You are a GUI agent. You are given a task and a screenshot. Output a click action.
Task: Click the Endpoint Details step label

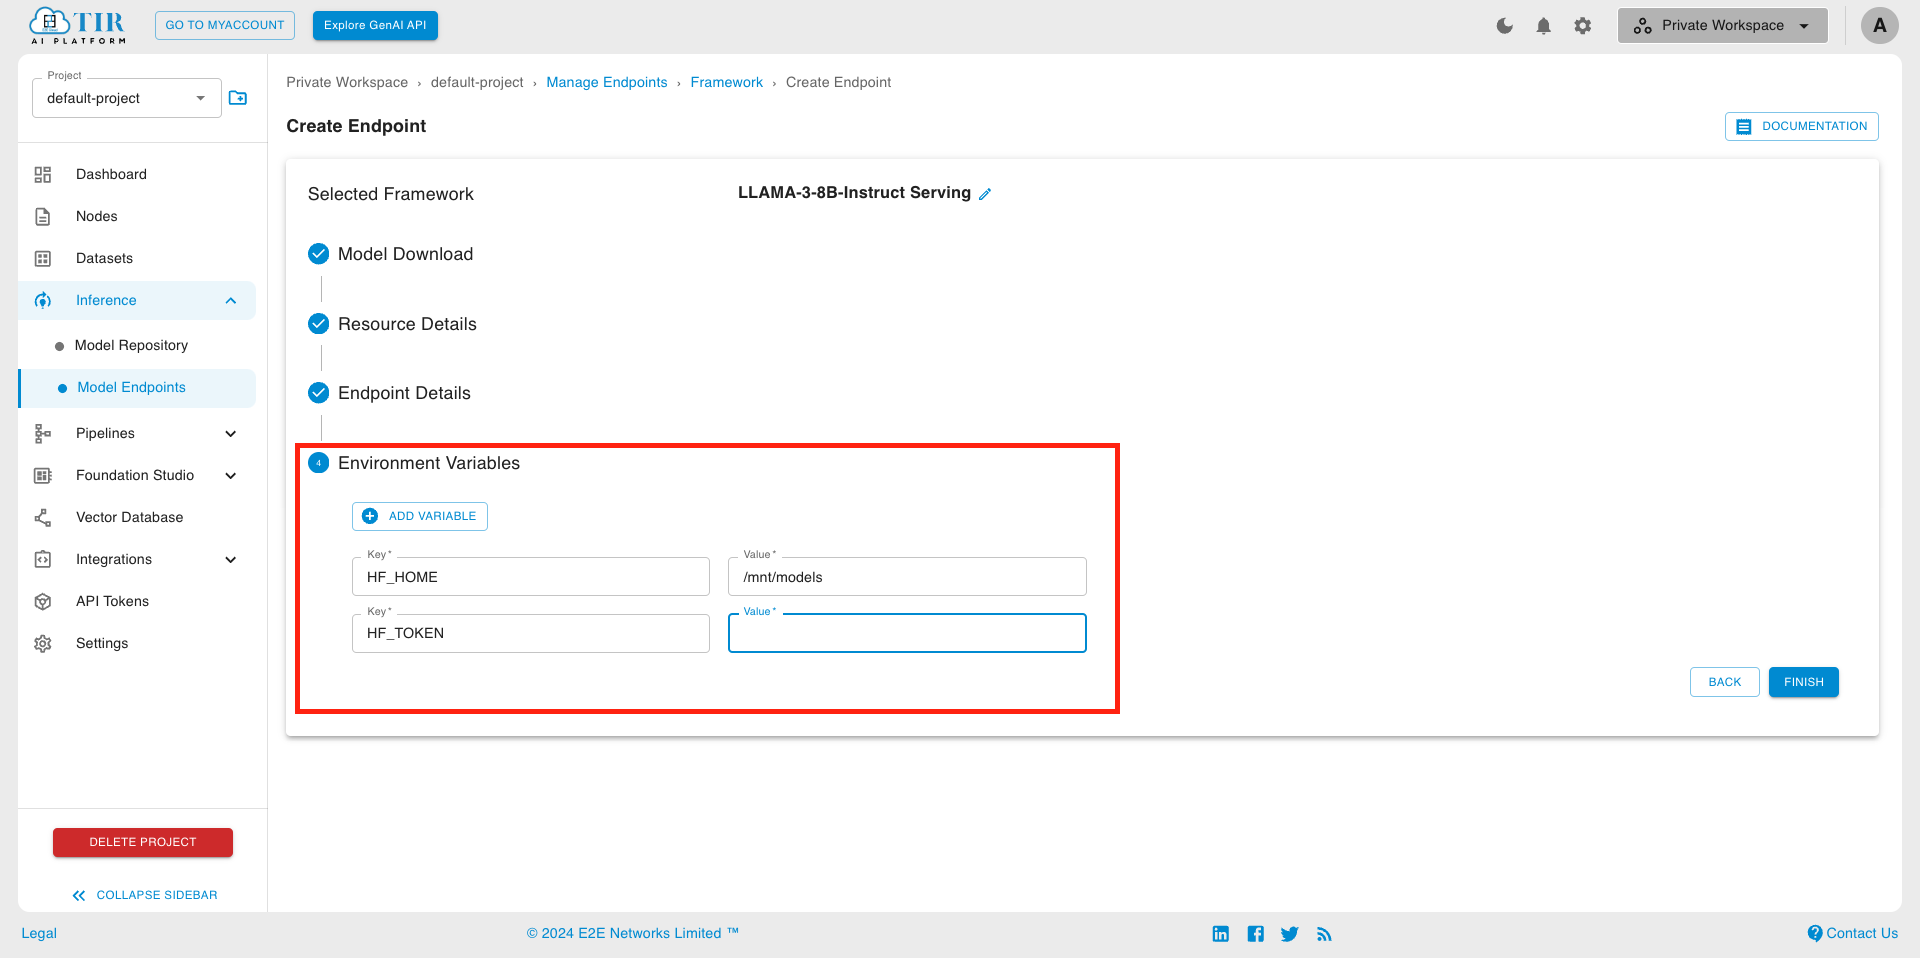[x=404, y=394]
